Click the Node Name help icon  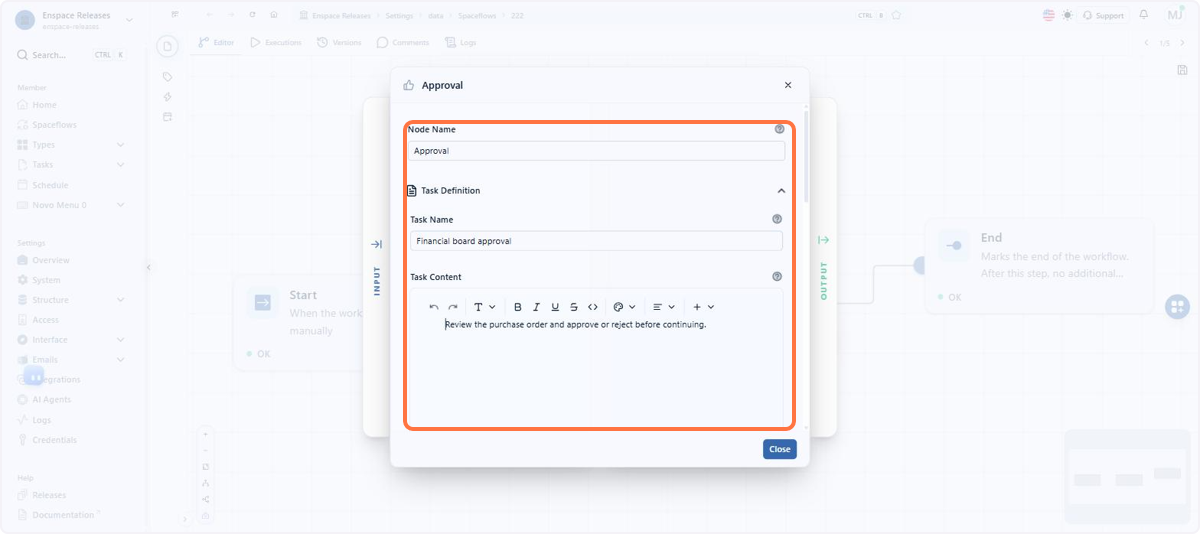[x=780, y=129]
